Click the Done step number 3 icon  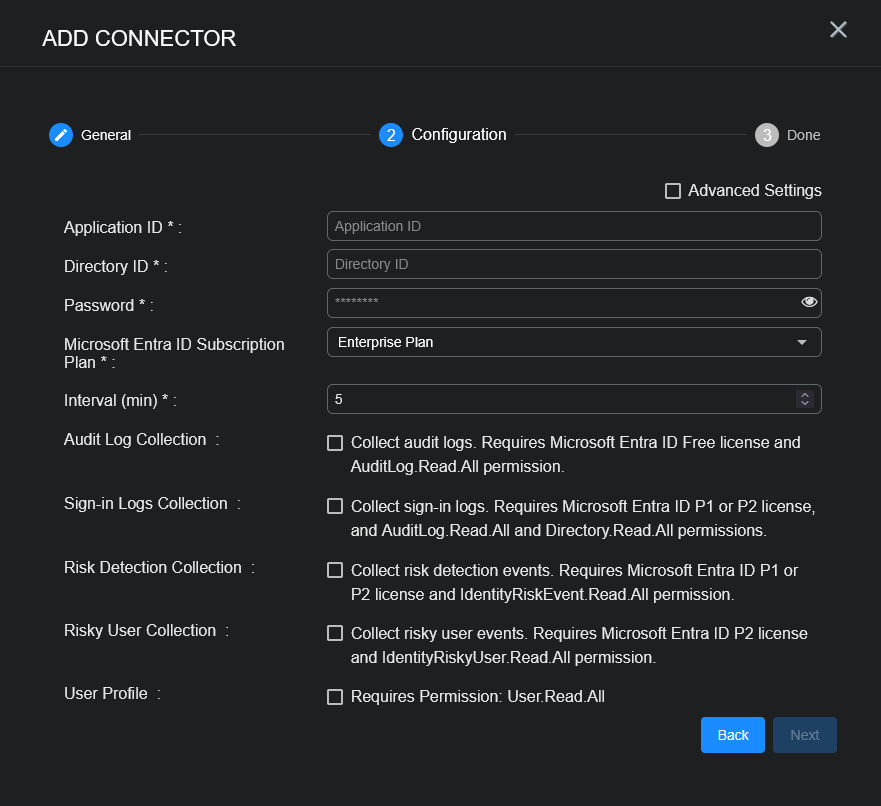pos(767,135)
